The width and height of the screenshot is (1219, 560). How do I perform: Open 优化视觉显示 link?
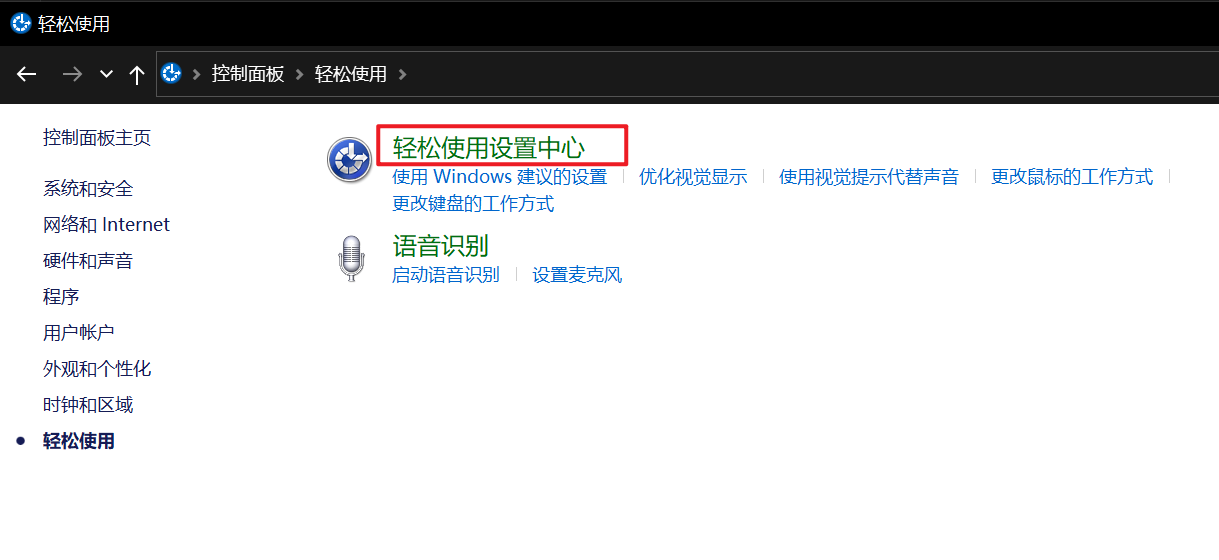(693, 177)
